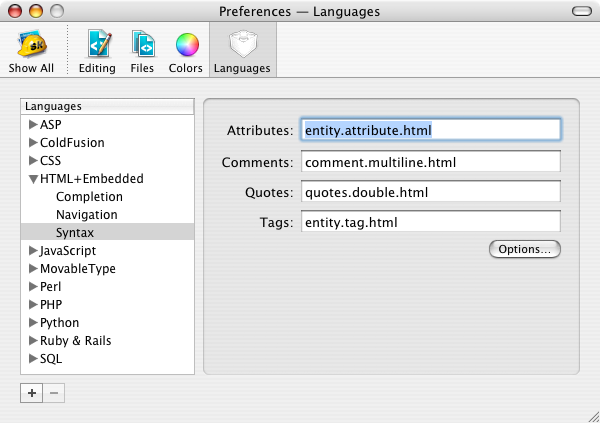Viewport: 600px width, 423px height.
Task: Expand the Ruby & Rails entry
Action: coord(33,341)
